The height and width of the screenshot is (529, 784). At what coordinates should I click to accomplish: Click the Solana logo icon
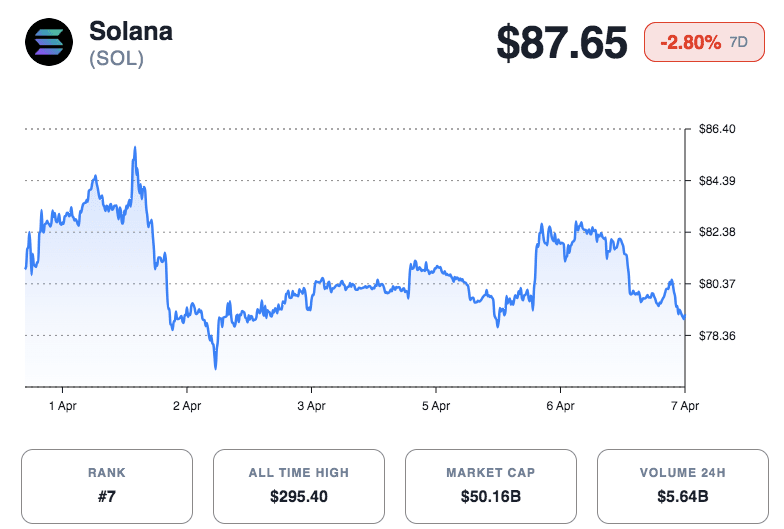(48, 42)
